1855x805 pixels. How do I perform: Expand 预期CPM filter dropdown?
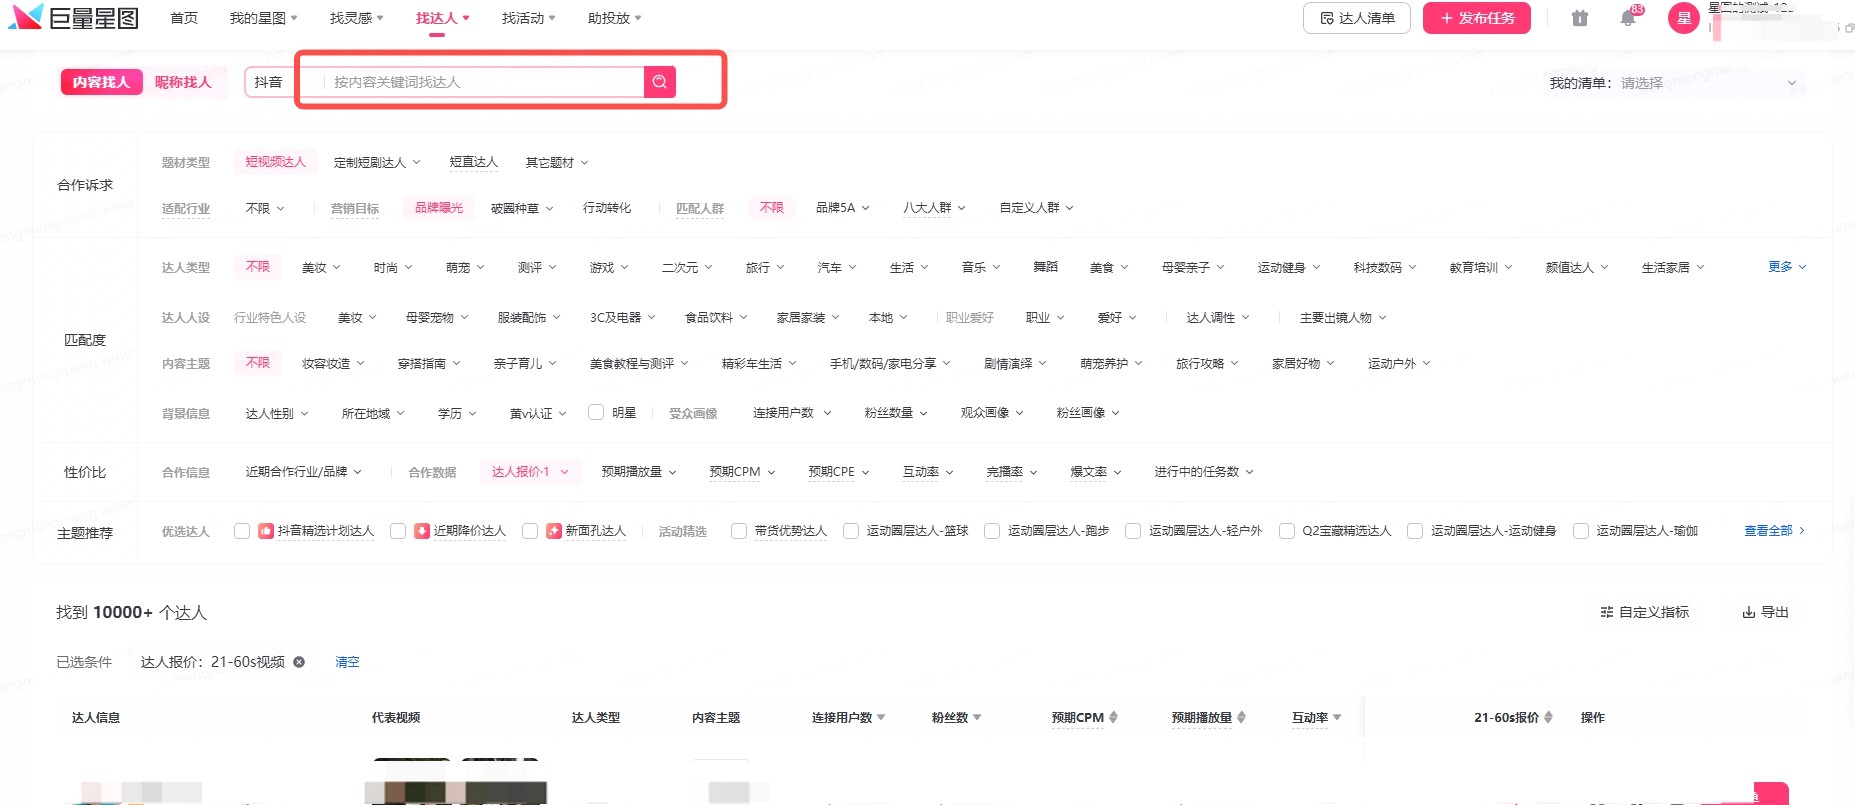pyautogui.click(x=742, y=472)
